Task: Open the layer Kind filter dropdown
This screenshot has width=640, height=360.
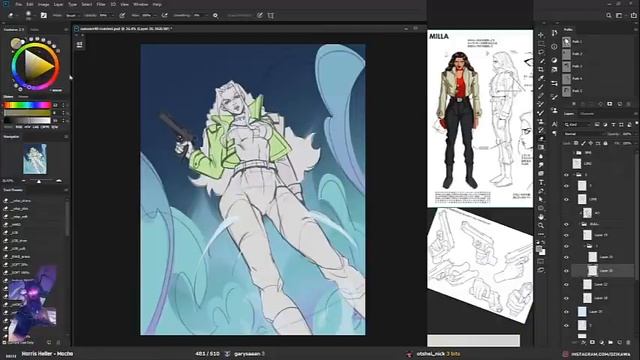Action: (x=577, y=124)
